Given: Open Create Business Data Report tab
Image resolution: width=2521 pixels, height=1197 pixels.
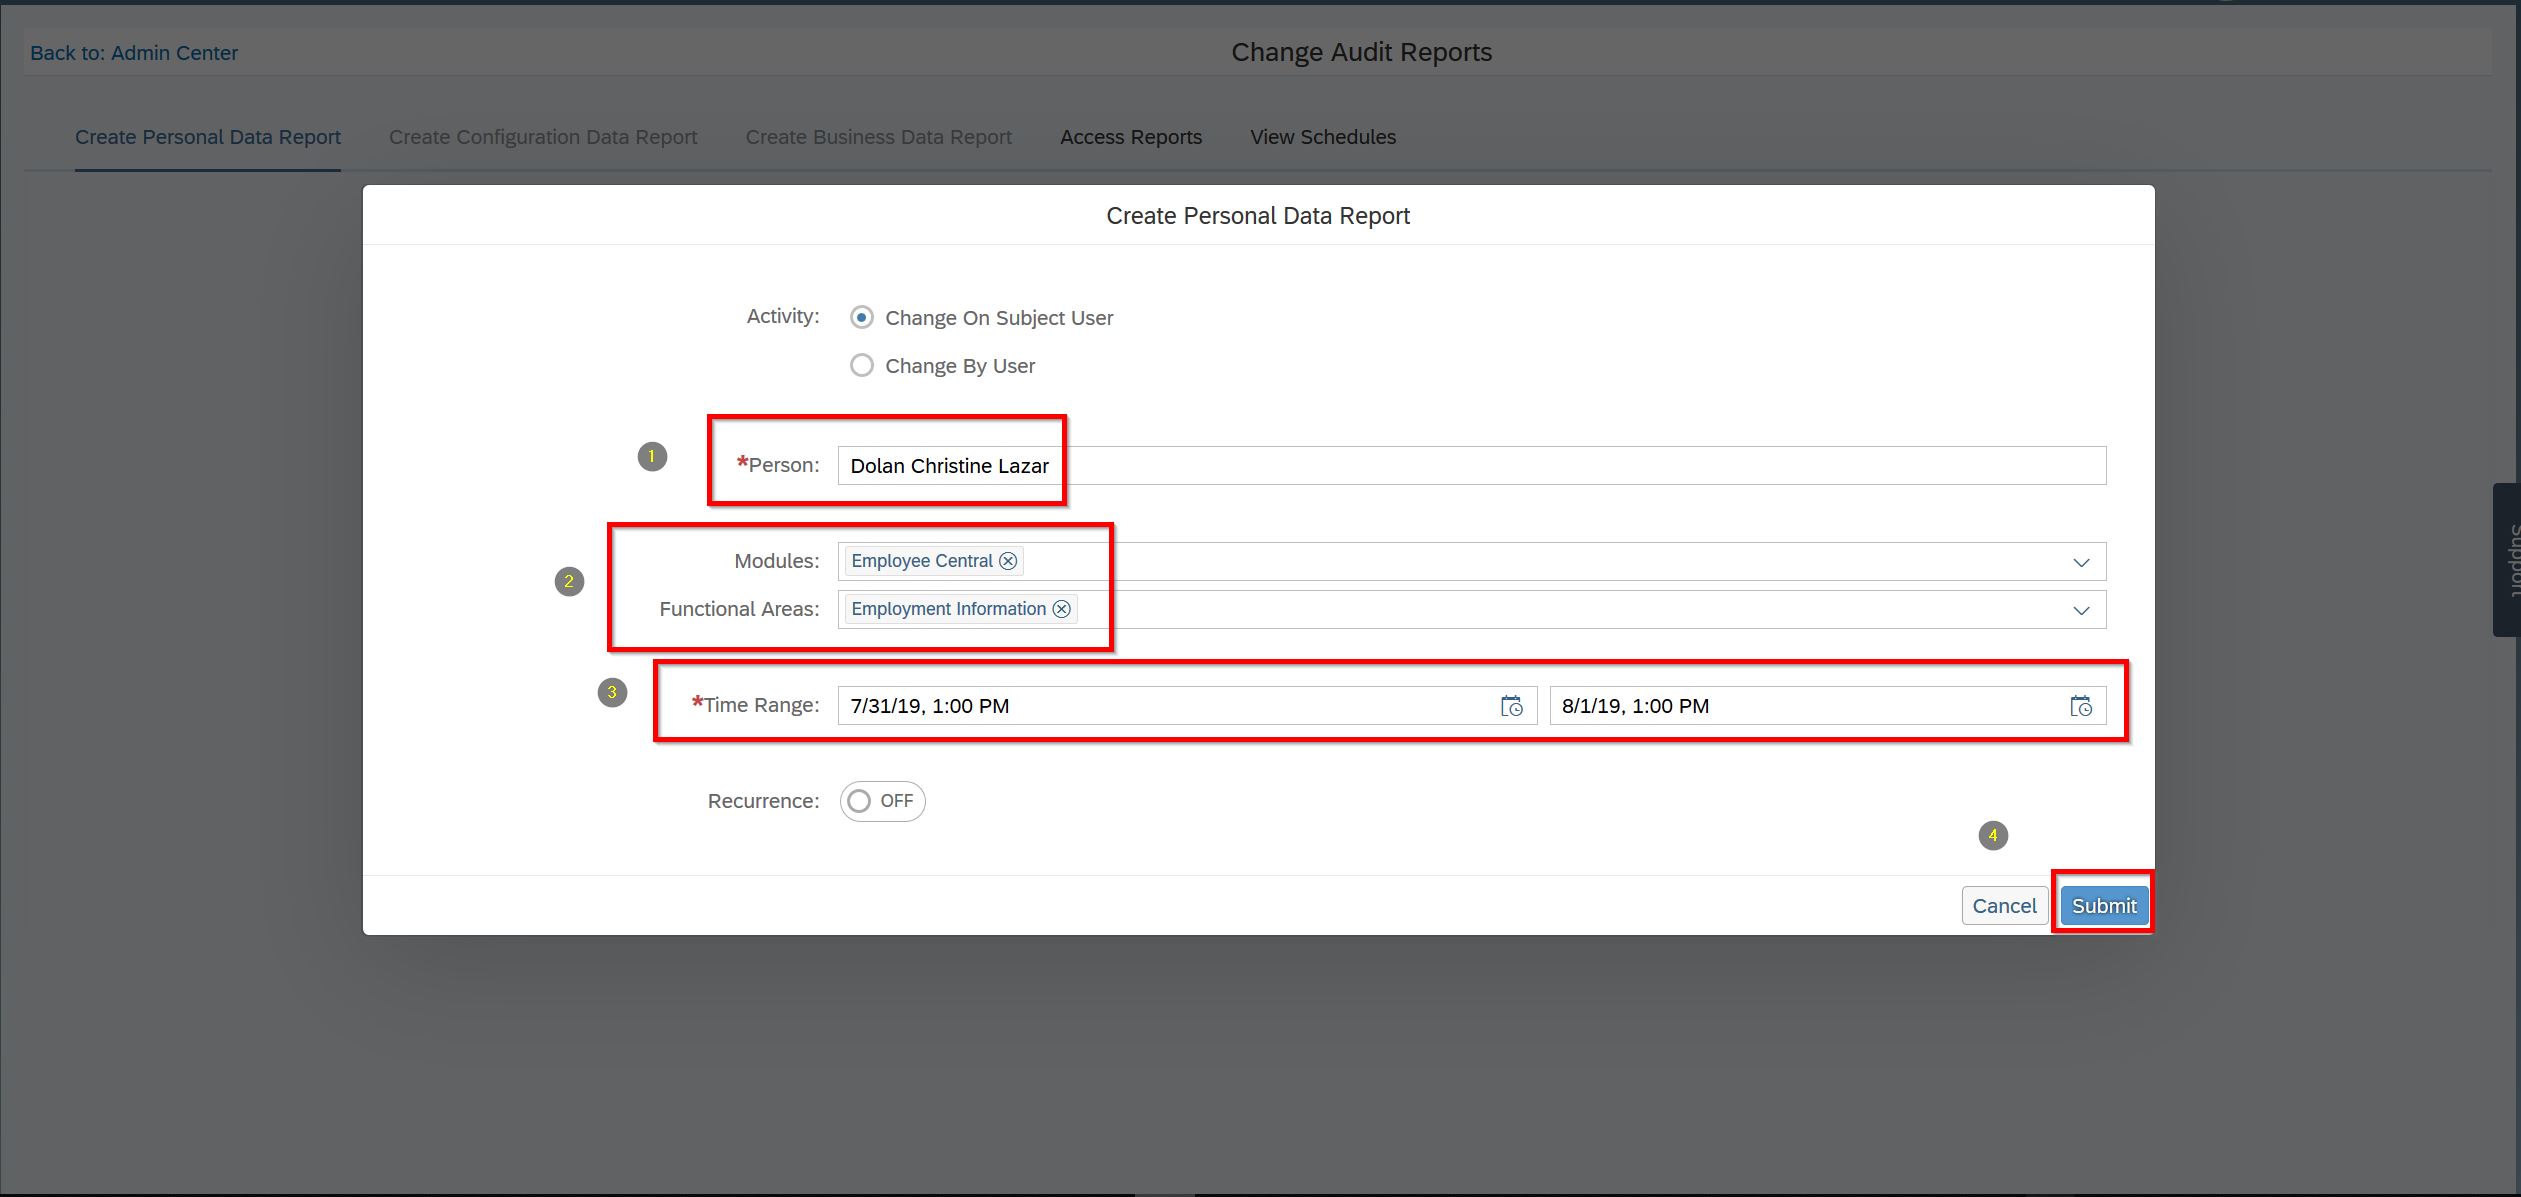Looking at the screenshot, I should click(x=879, y=137).
